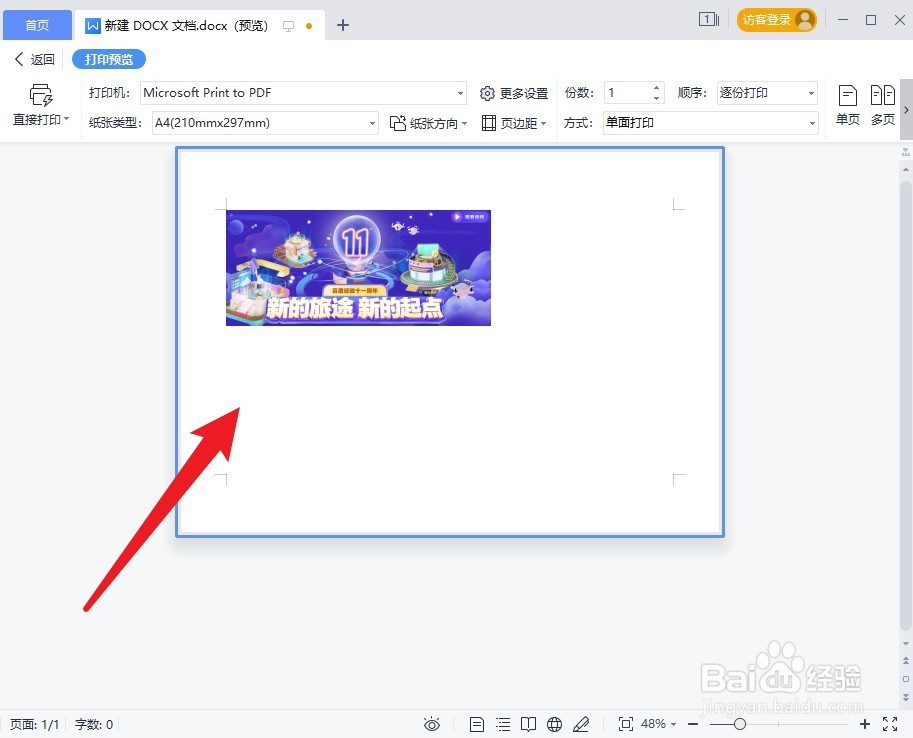The height and width of the screenshot is (738, 913).
Task: Open a new tab with plus icon
Action: 343,25
